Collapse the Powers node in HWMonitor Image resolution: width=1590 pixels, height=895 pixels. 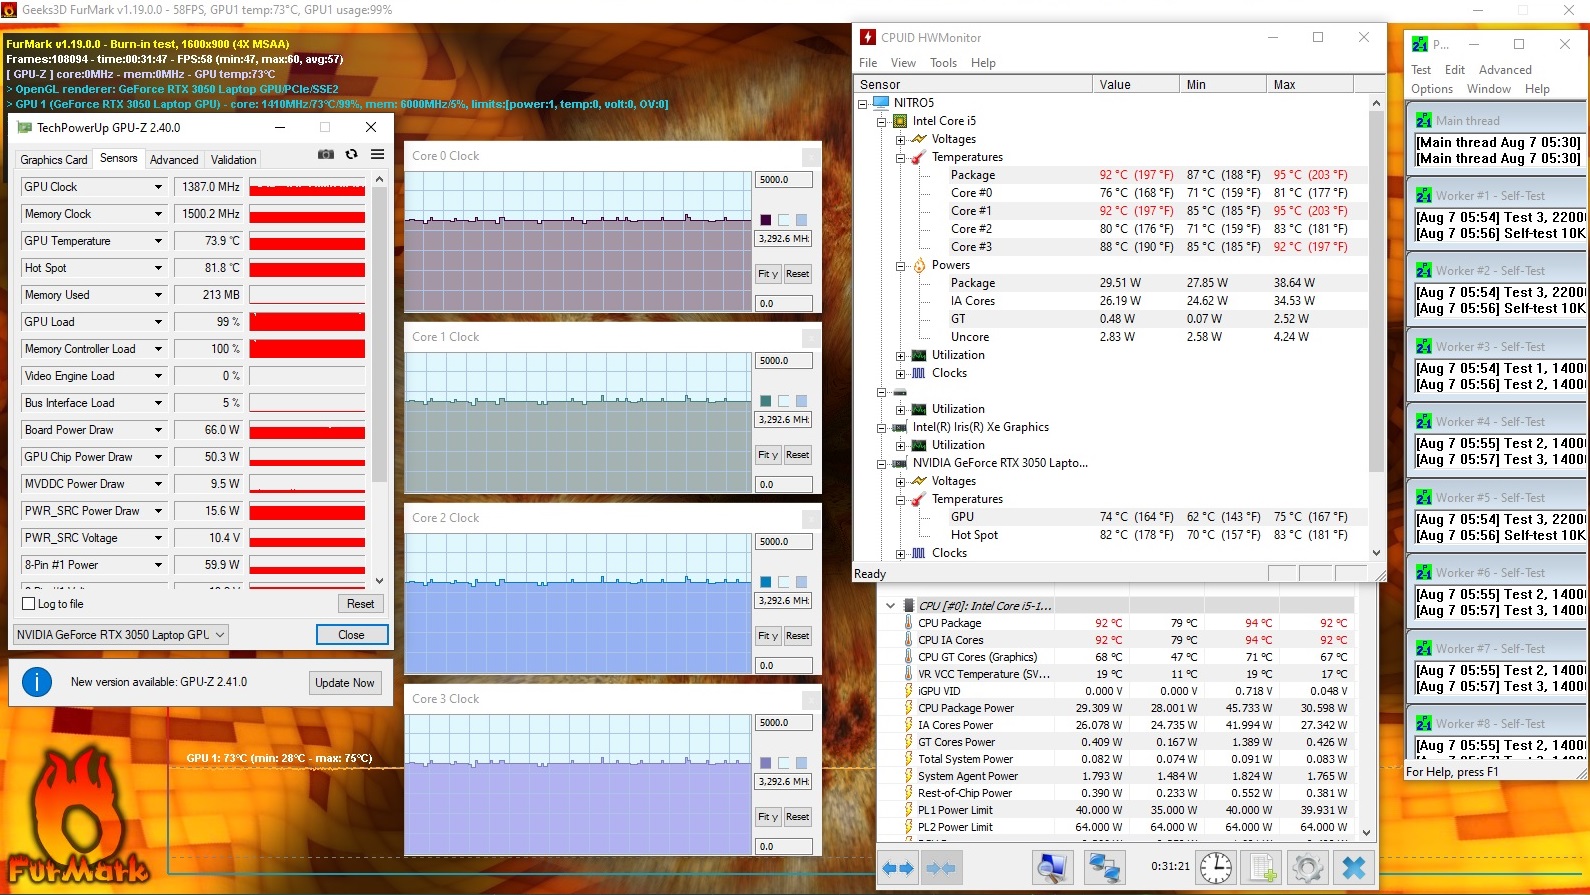(901, 265)
